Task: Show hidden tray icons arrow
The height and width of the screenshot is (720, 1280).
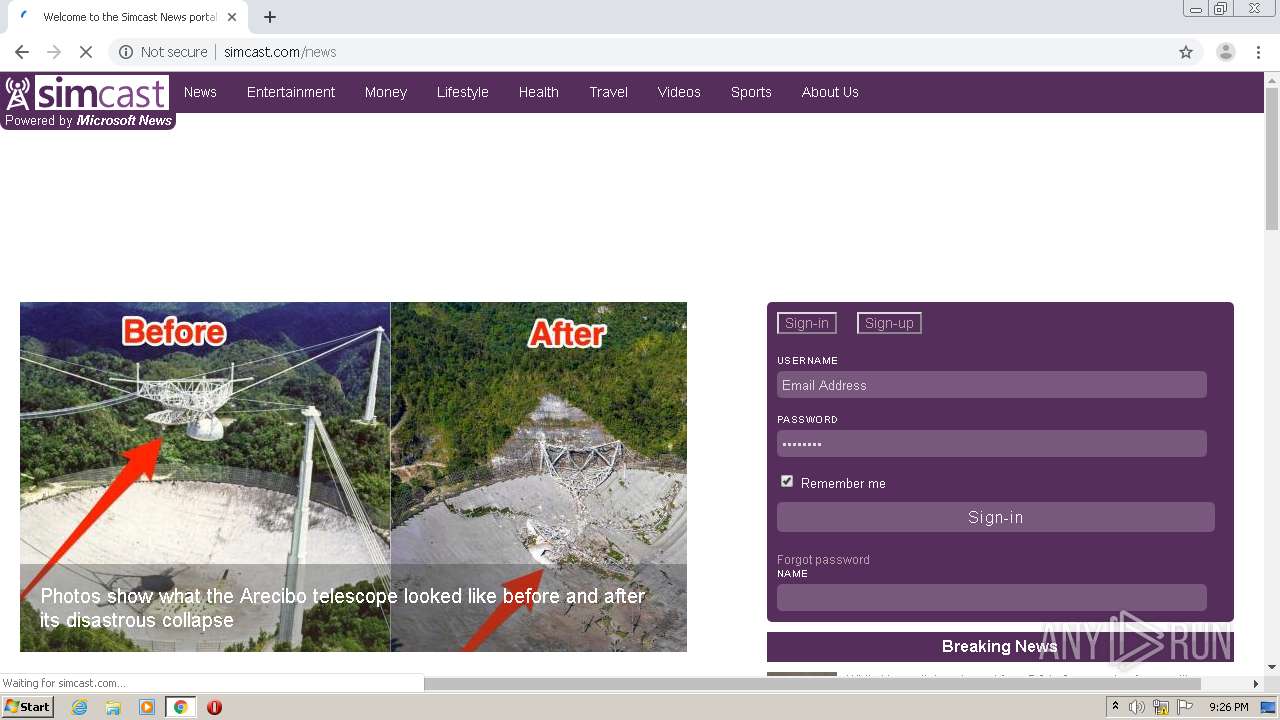Action: (x=1115, y=707)
